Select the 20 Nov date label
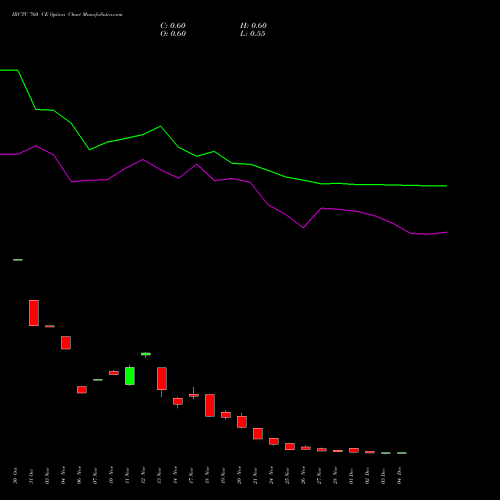Screen dimensions: 500x500 (239, 476)
